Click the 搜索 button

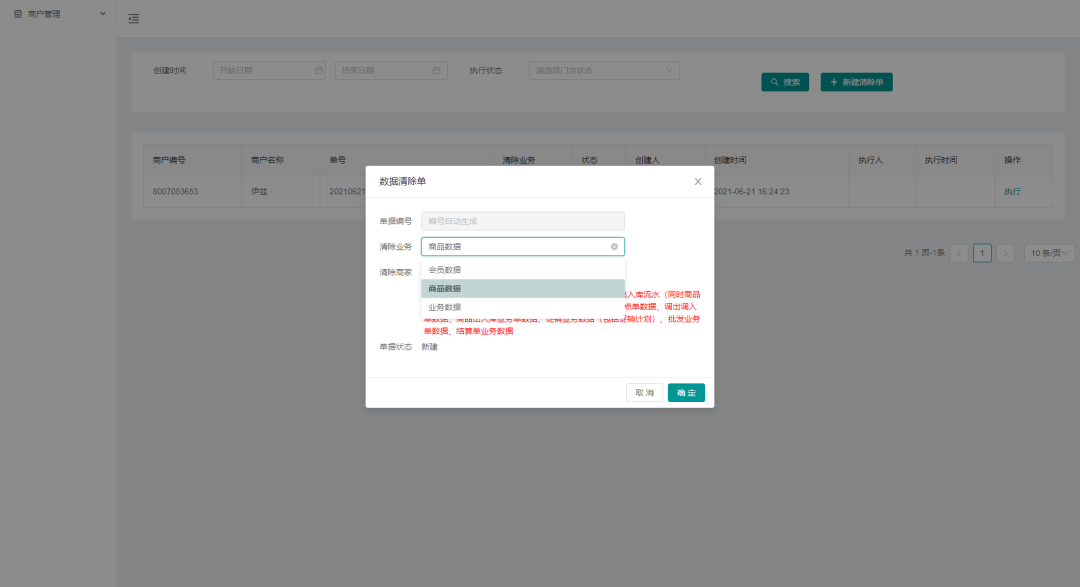785,82
